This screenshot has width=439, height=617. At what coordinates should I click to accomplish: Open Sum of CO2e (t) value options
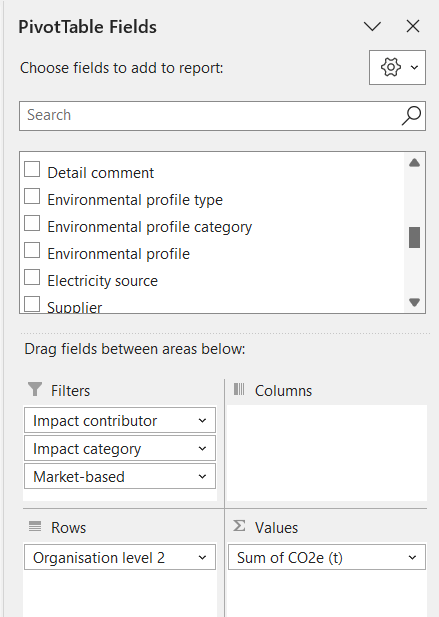click(x=412, y=558)
